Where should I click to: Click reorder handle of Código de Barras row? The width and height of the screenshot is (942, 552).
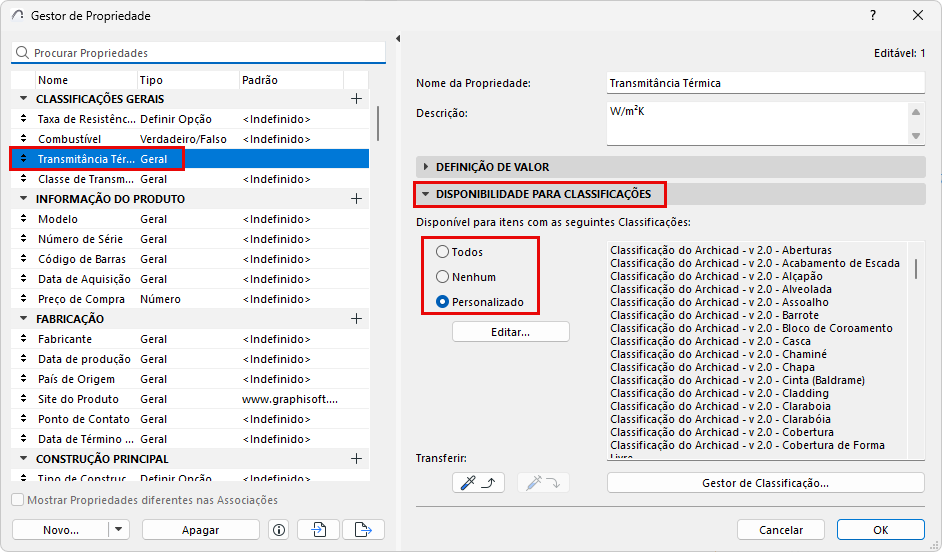click(x=23, y=259)
